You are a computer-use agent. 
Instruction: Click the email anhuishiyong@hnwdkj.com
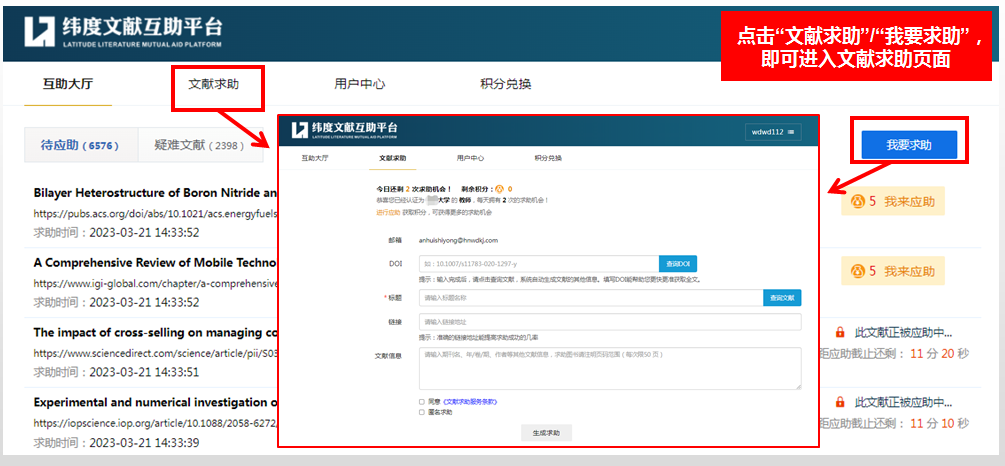[x=458, y=240]
